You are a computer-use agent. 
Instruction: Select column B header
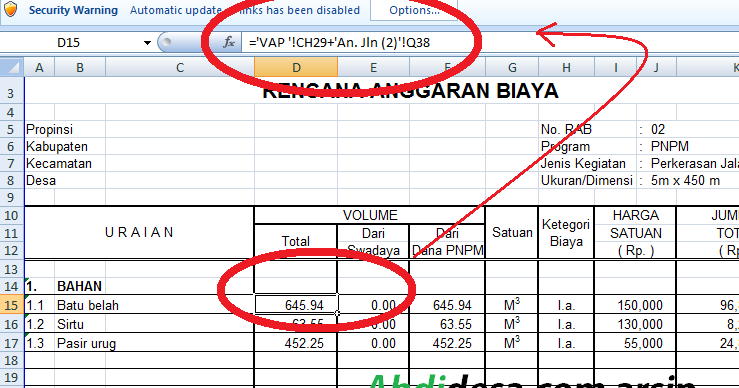click(x=80, y=67)
